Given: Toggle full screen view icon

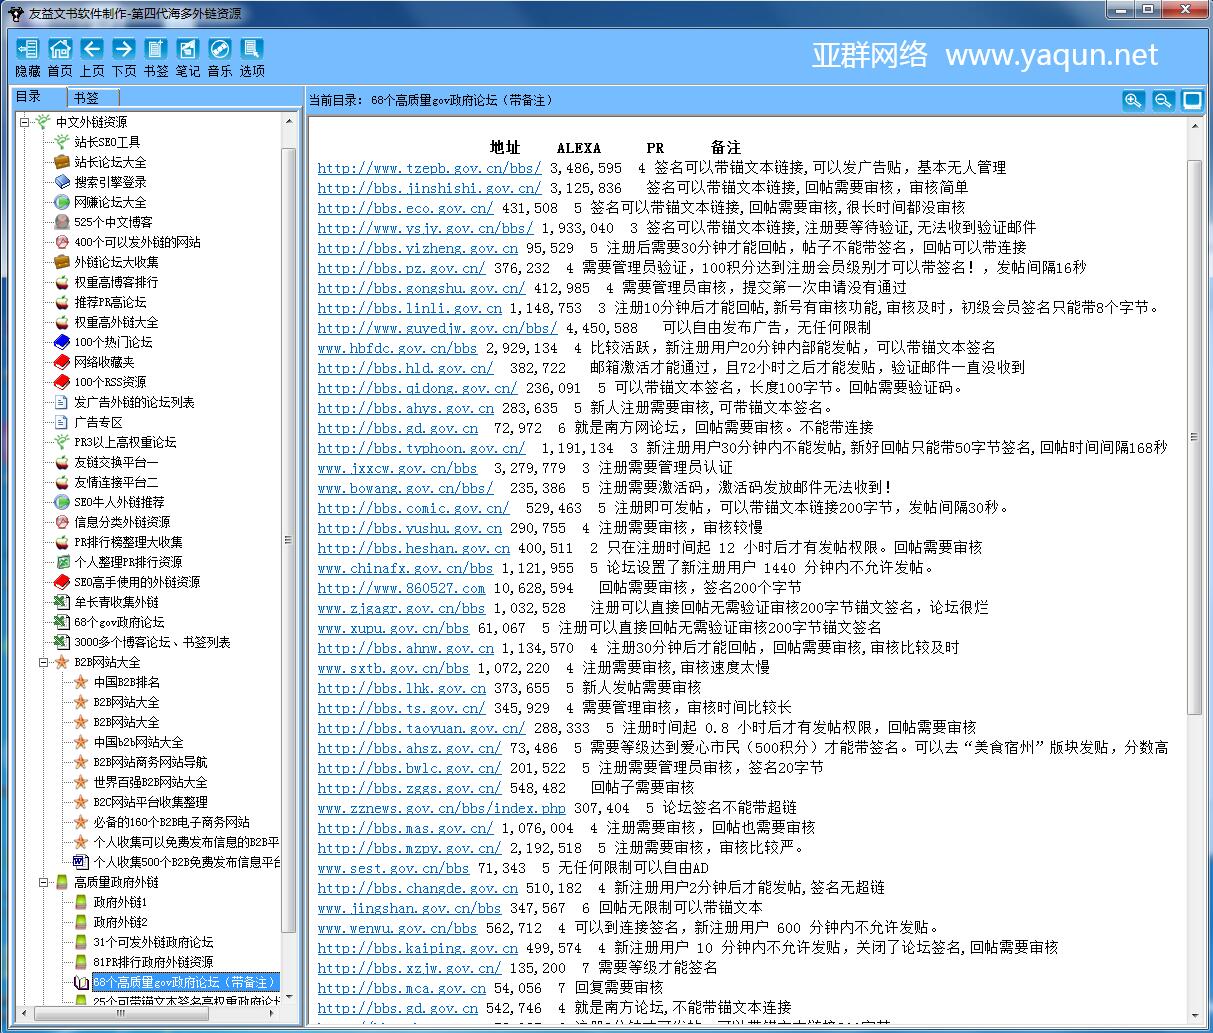Looking at the screenshot, I should [x=1191, y=100].
